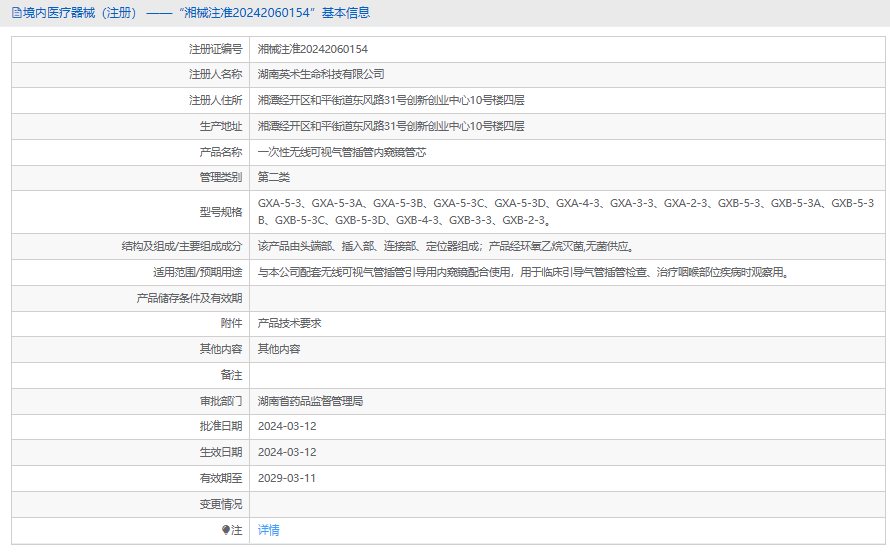The width and height of the screenshot is (890, 554).
Task: Click the 生产地址 label
Action: [221, 126]
